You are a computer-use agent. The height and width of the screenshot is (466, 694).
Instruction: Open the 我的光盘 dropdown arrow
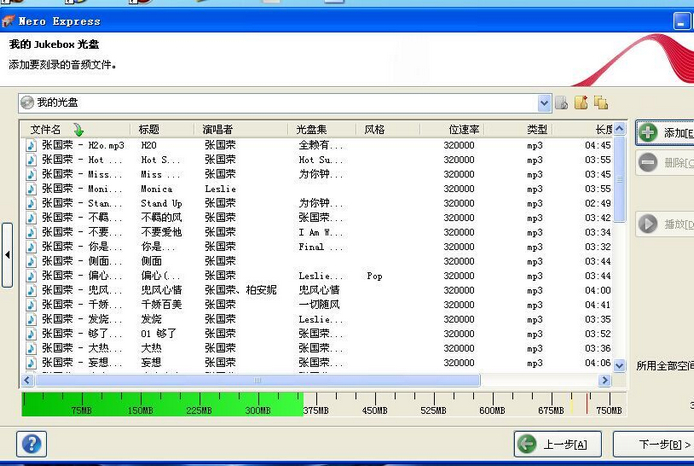[544, 103]
